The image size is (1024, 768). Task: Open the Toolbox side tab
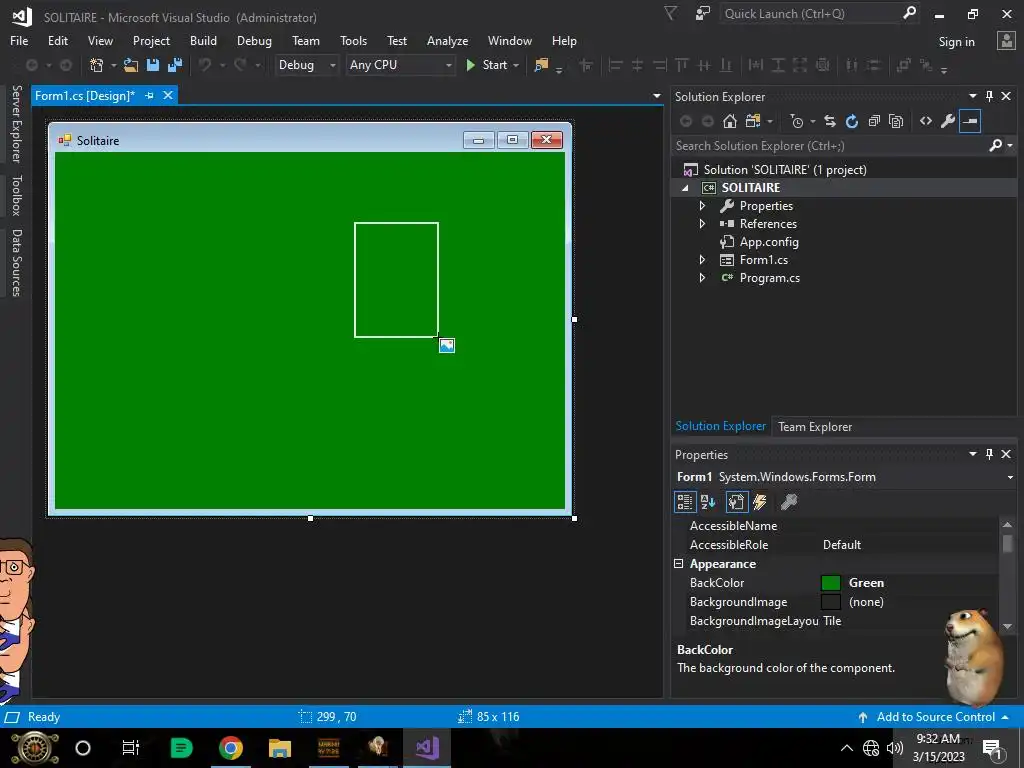(x=16, y=195)
